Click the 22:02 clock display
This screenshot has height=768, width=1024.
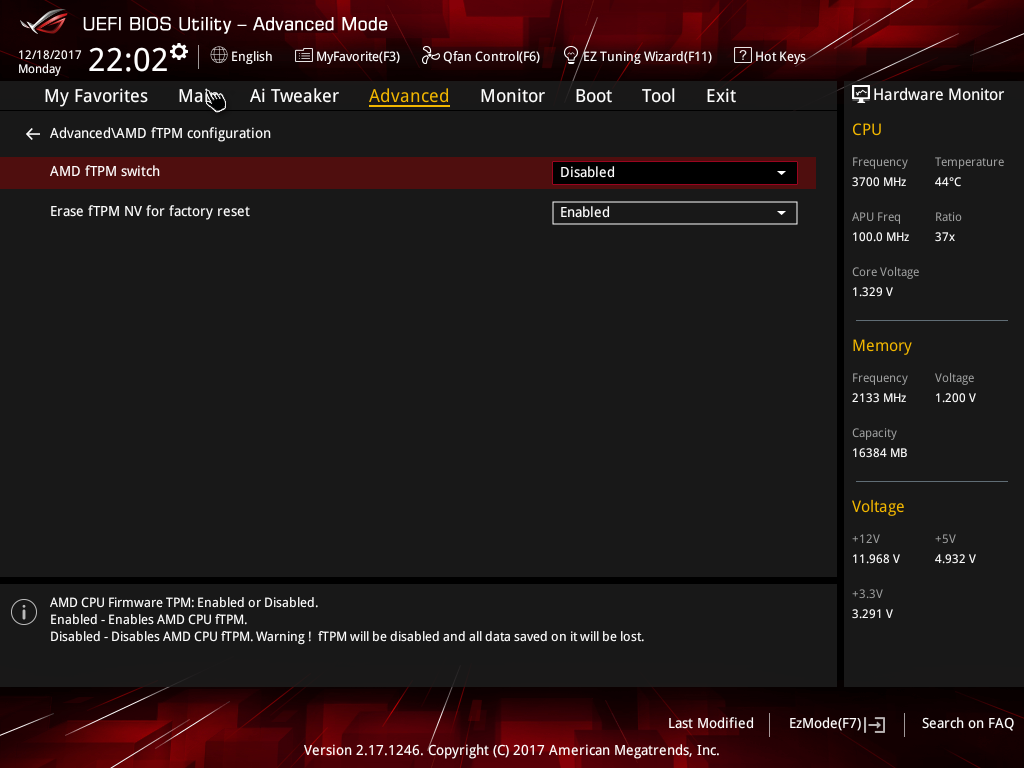pos(127,59)
